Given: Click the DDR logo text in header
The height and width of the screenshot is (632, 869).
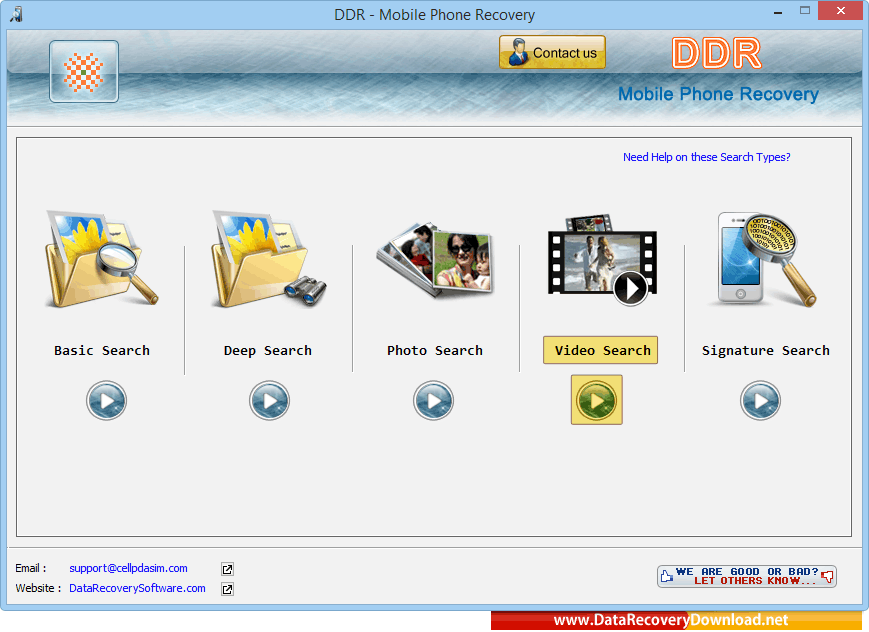Looking at the screenshot, I should (716, 53).
